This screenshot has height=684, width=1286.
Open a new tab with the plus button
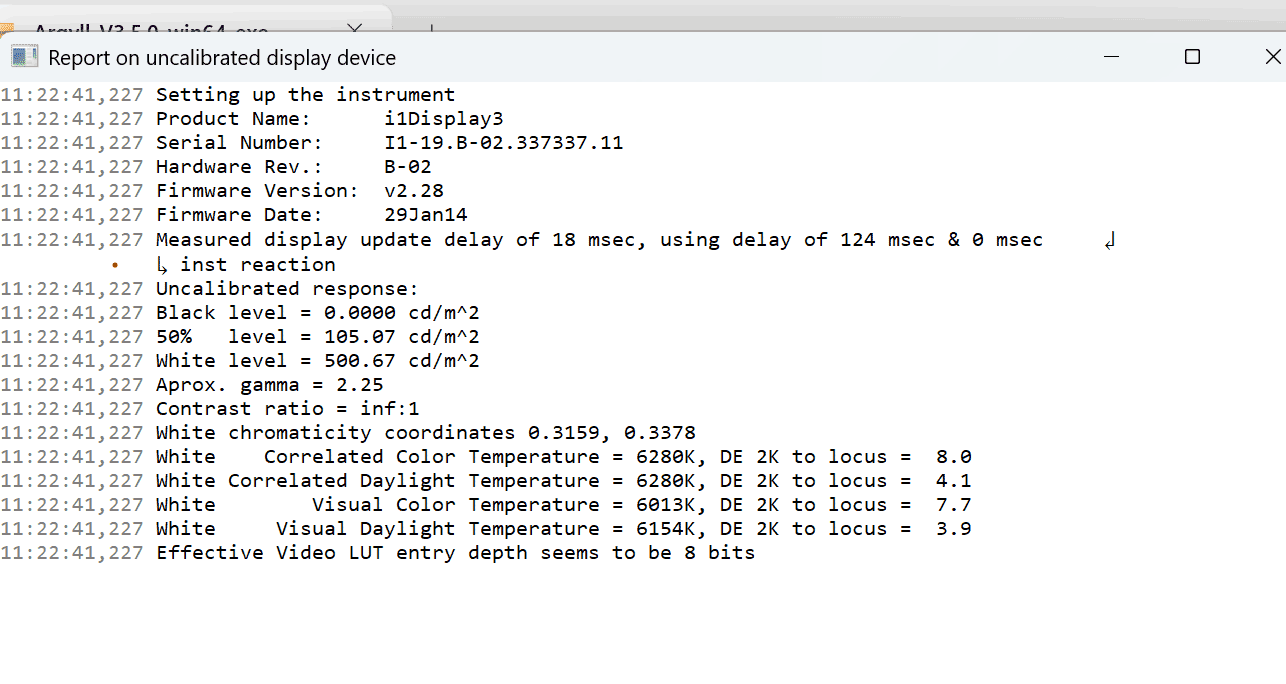coord(431,30)
